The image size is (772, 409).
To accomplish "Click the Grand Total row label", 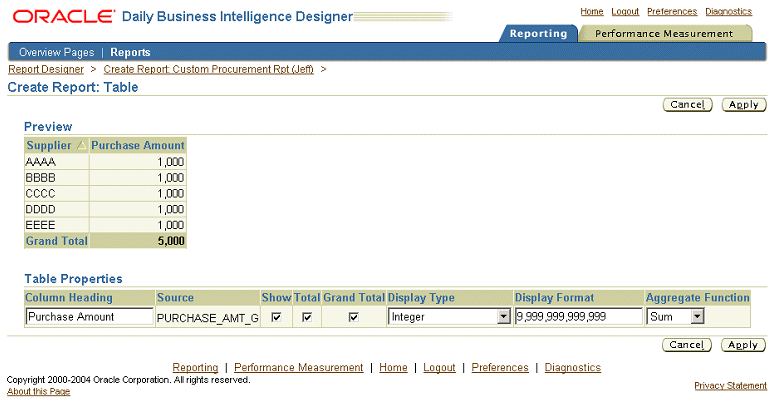I will pyautogui.click(x=57, y=241).
